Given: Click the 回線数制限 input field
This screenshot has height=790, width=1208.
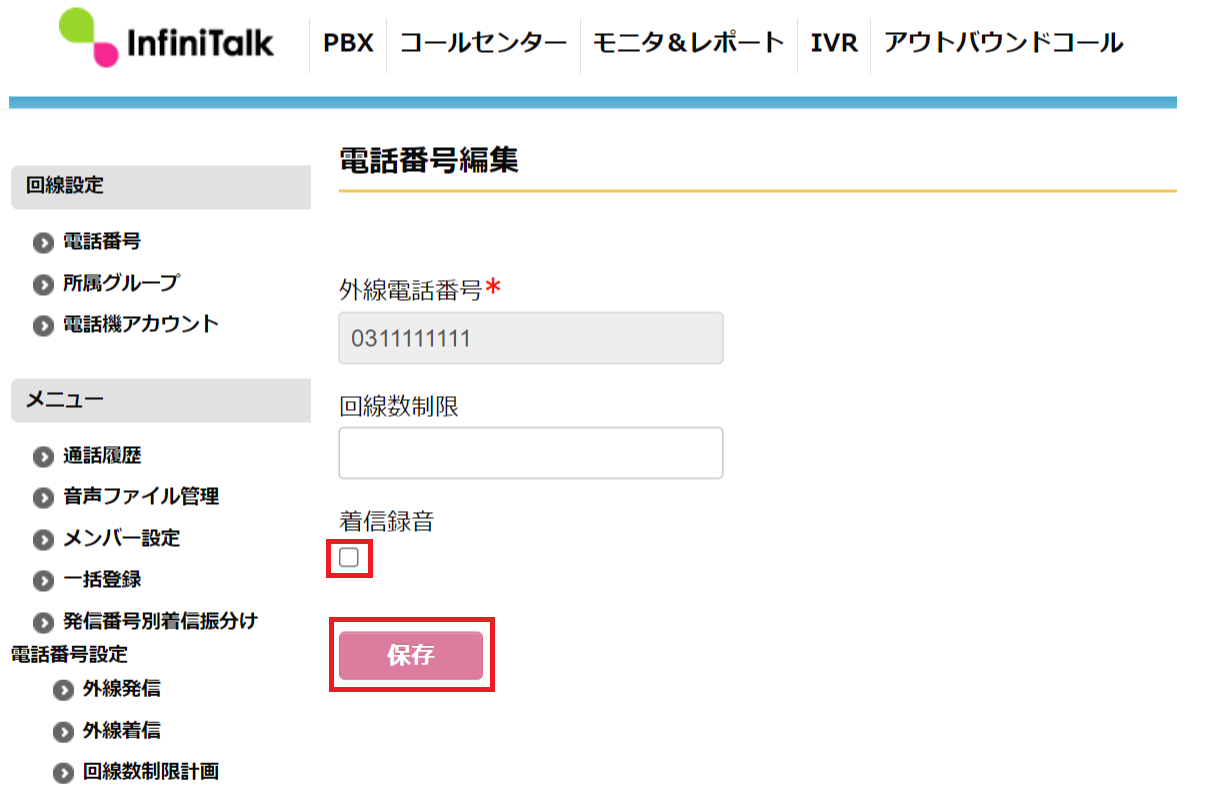Looking at the screenshot, I should point(531,453).
